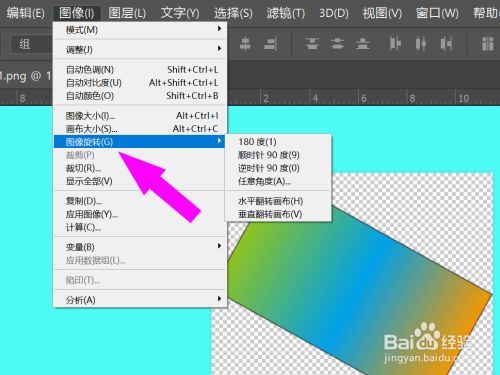This screenshot has height=375, width=500.
Task: Rotate image 逆时针 90 度(0)
Action: (x=278, y=168)
